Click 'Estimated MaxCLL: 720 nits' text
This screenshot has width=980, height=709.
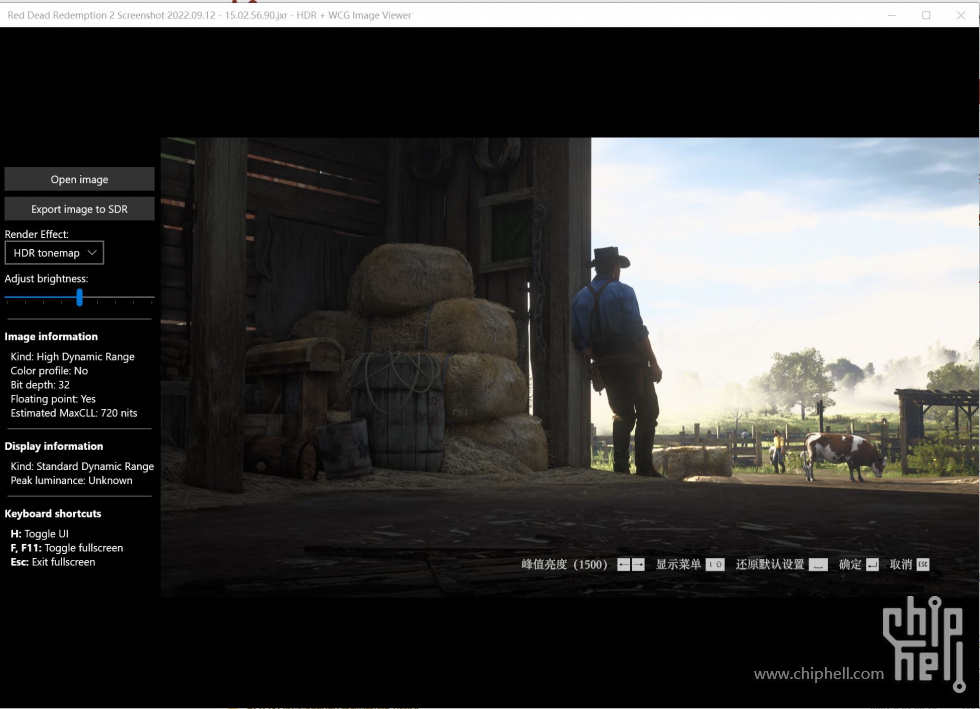pos(74,413)
